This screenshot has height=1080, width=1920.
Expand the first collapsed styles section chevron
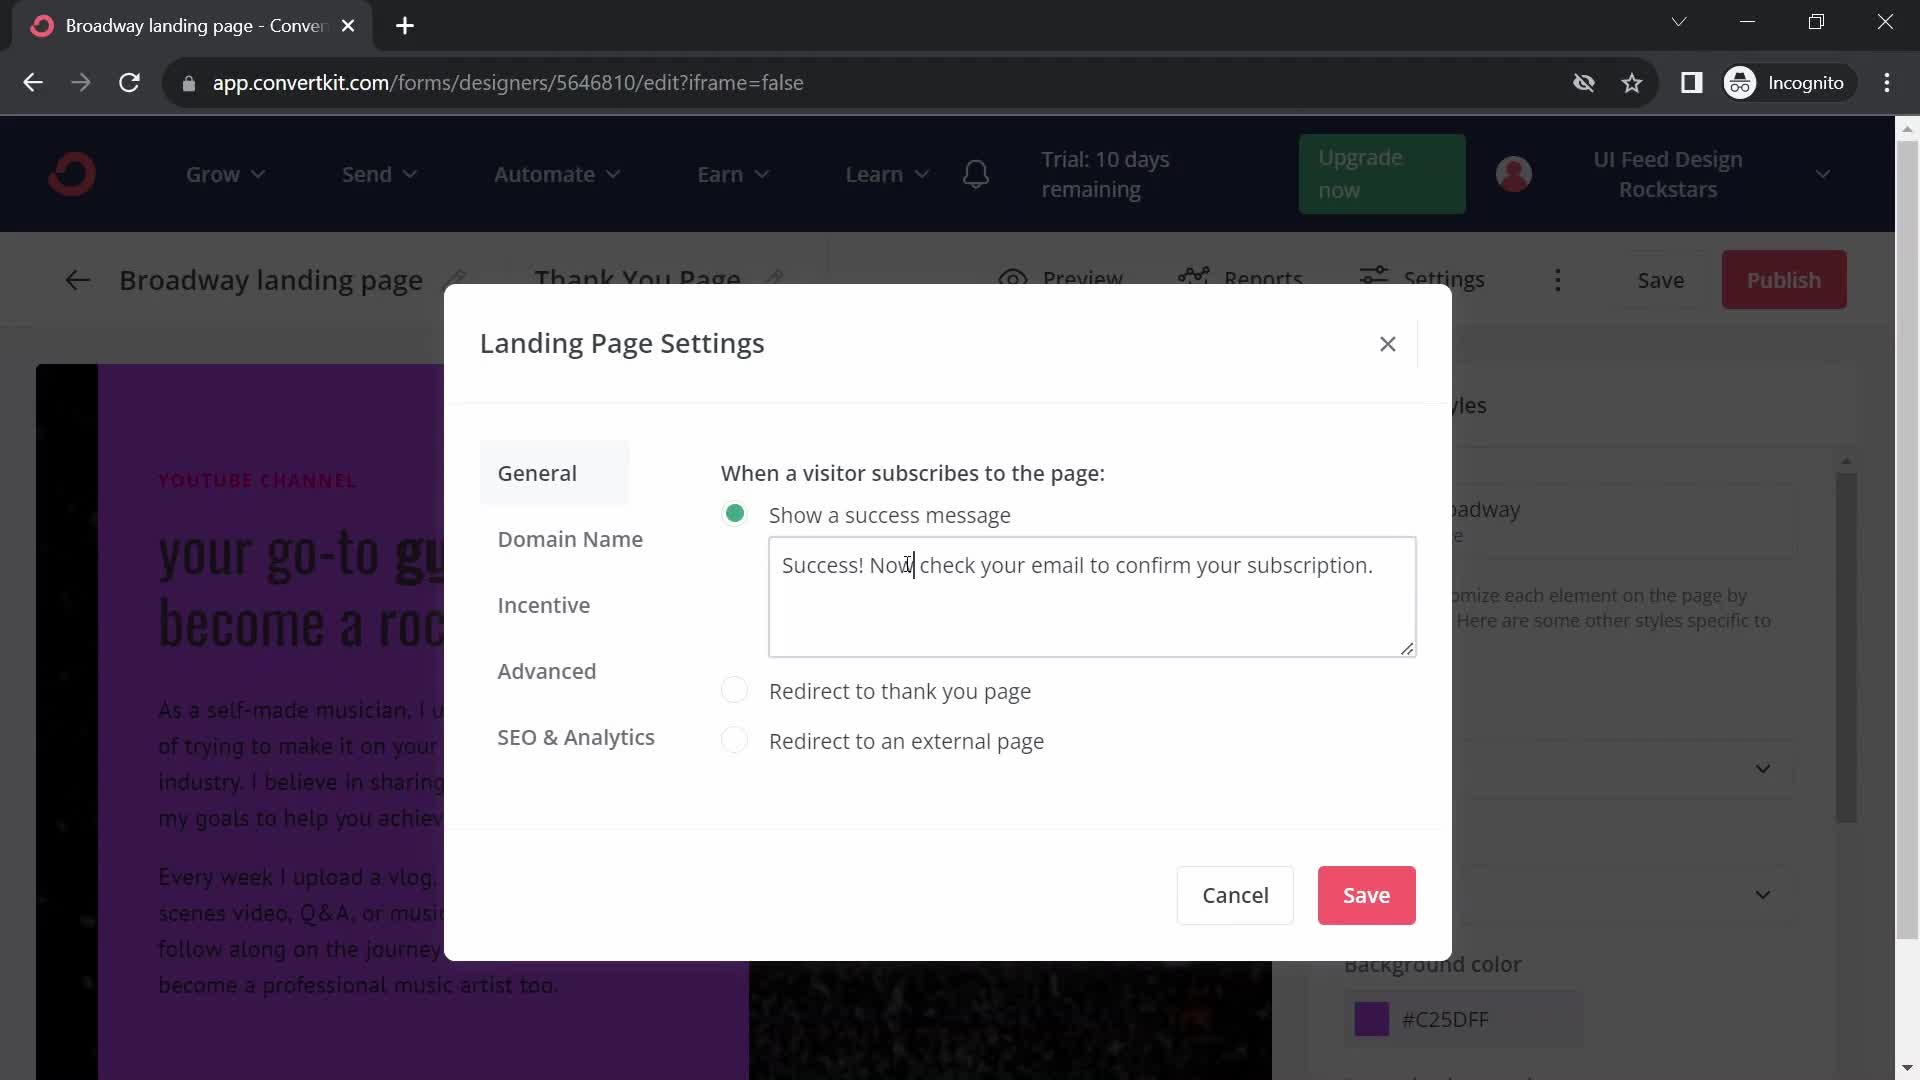pyautogui.click(x=1763, y=769)
